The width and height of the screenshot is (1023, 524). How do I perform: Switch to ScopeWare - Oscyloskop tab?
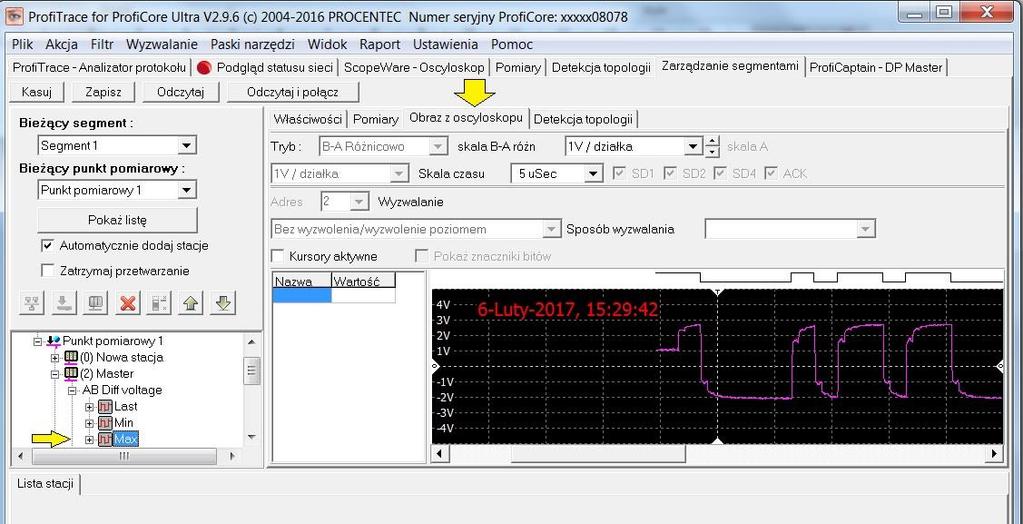pos(414,67)
